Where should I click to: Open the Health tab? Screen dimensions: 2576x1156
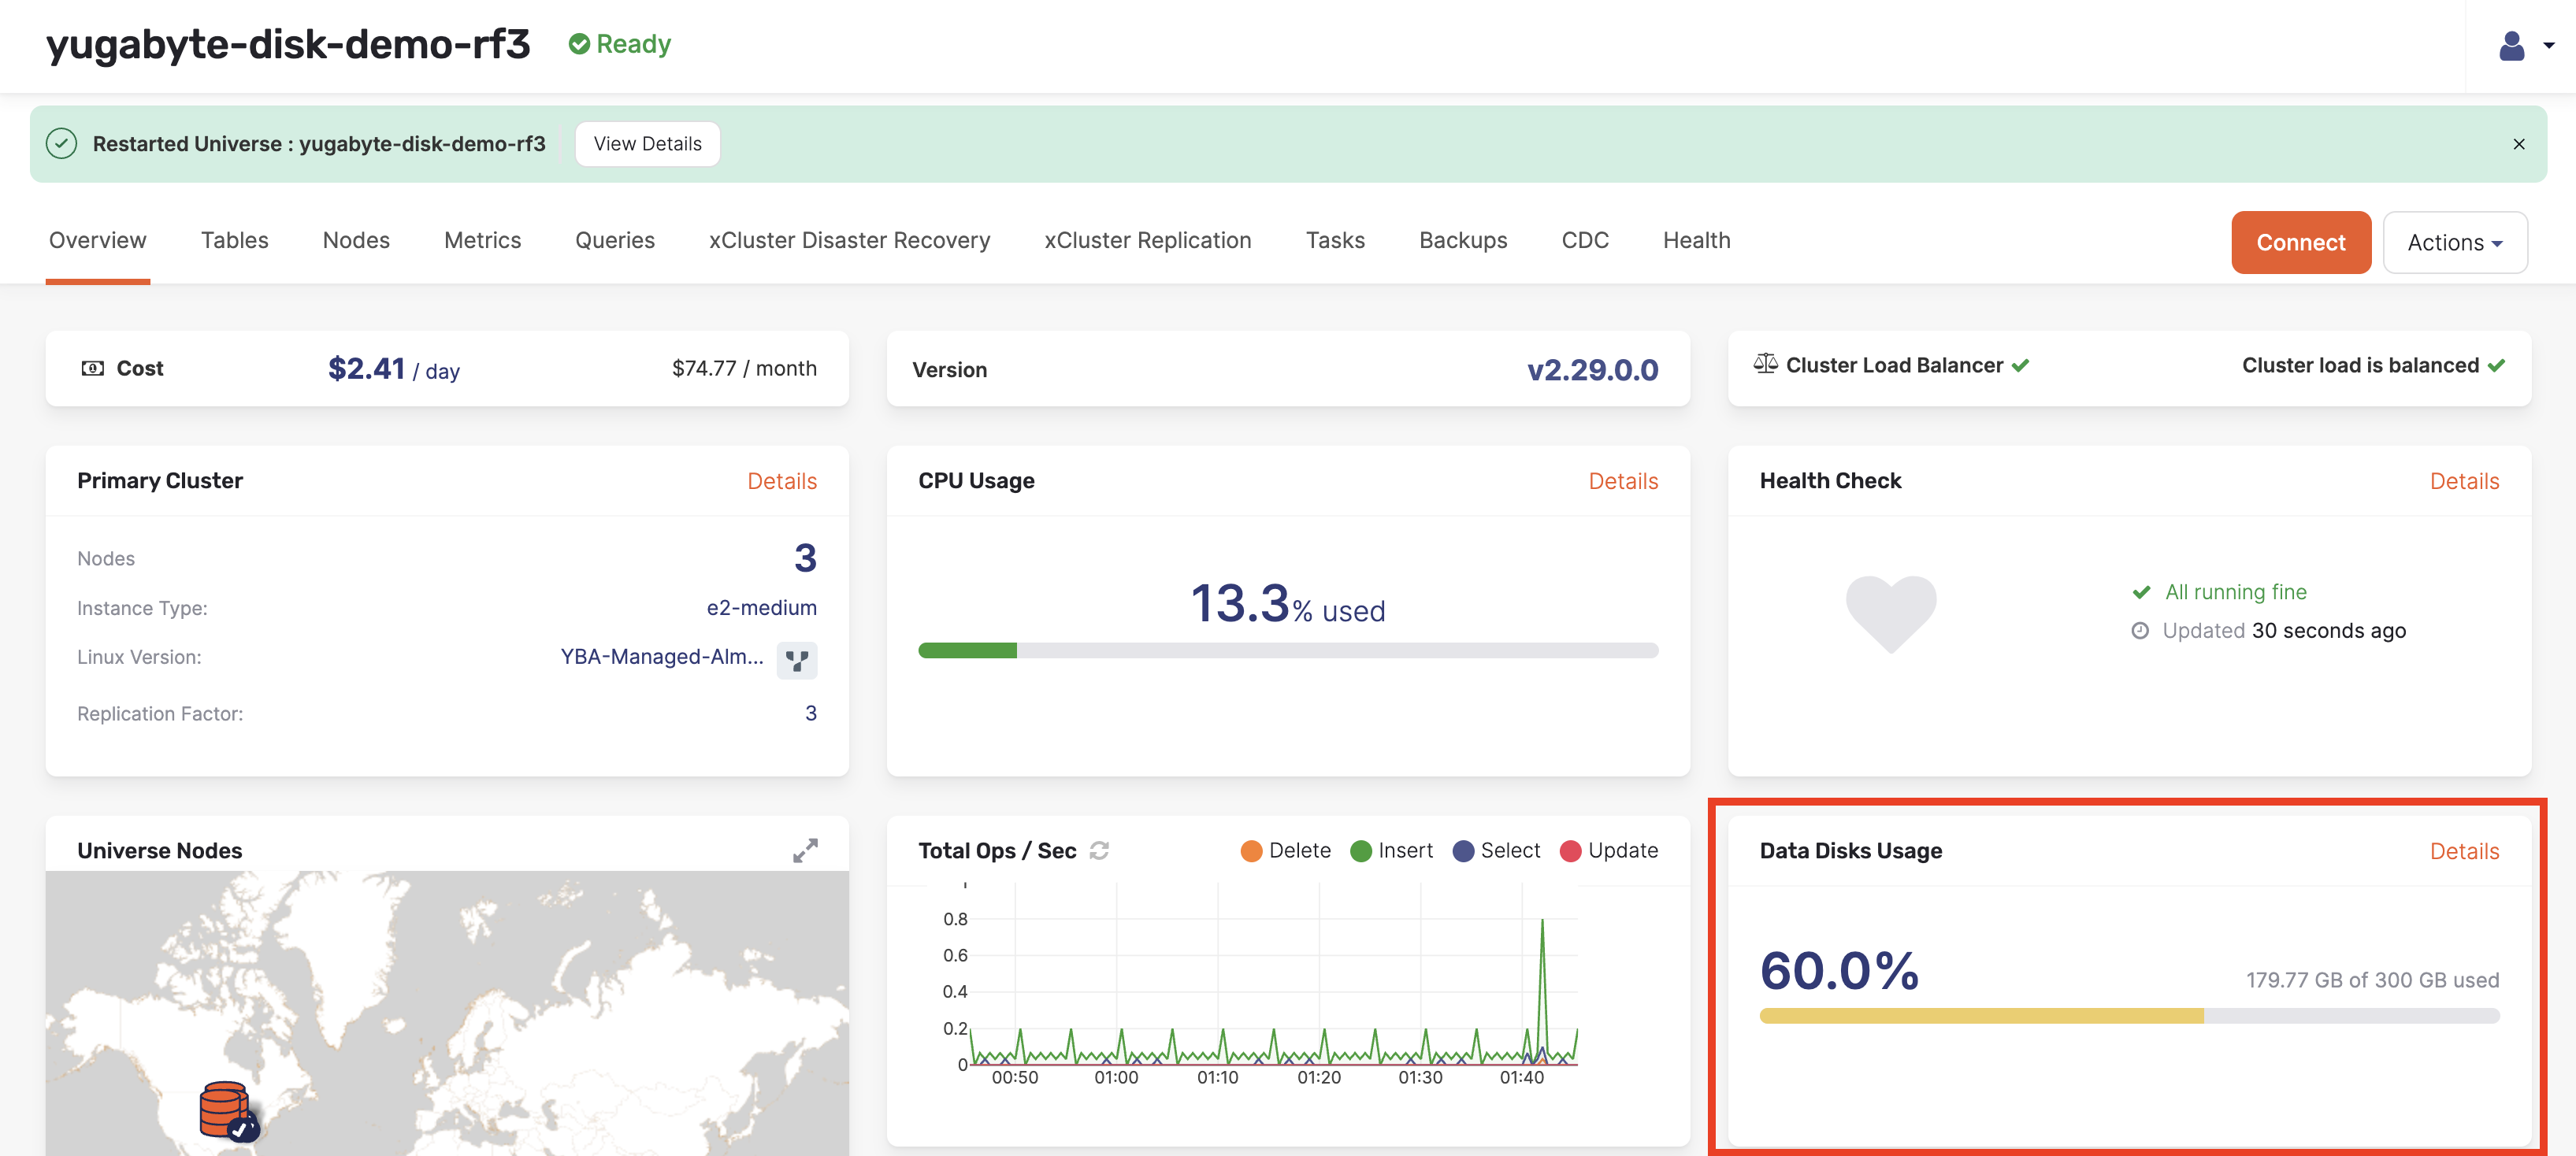(1696, 240)
